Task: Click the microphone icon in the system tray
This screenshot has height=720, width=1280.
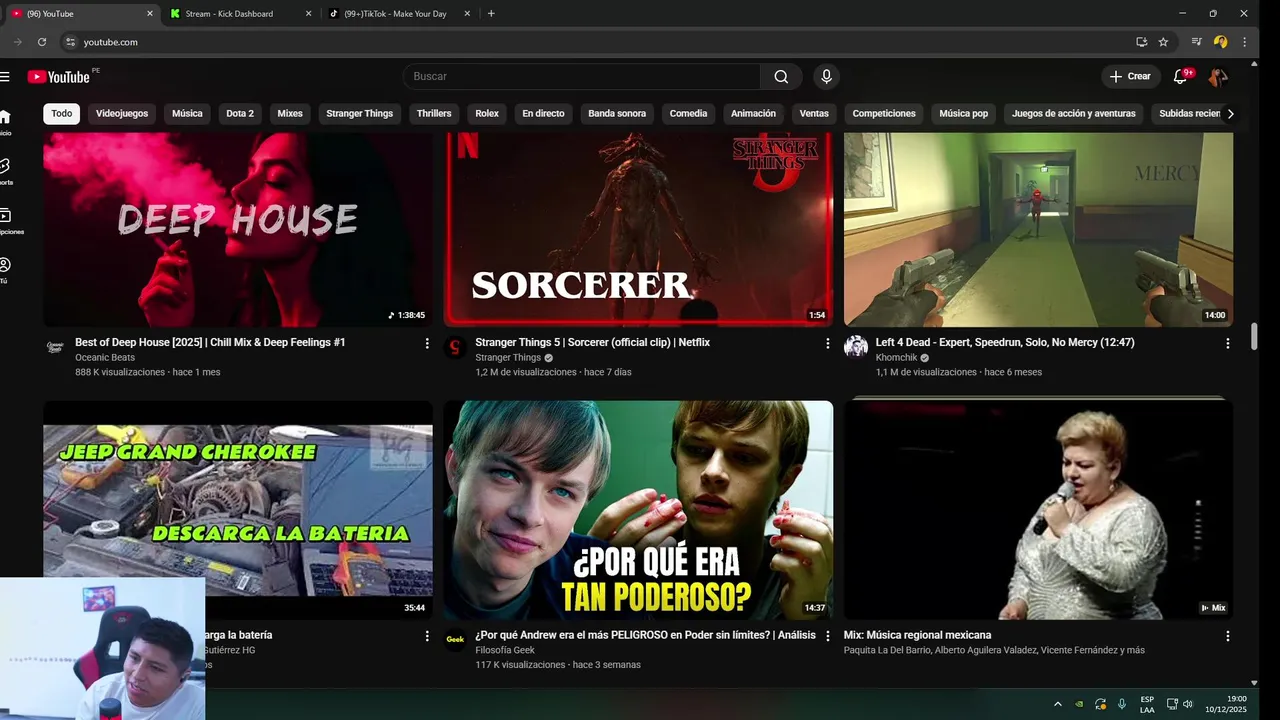Action: click(1122, 704)
